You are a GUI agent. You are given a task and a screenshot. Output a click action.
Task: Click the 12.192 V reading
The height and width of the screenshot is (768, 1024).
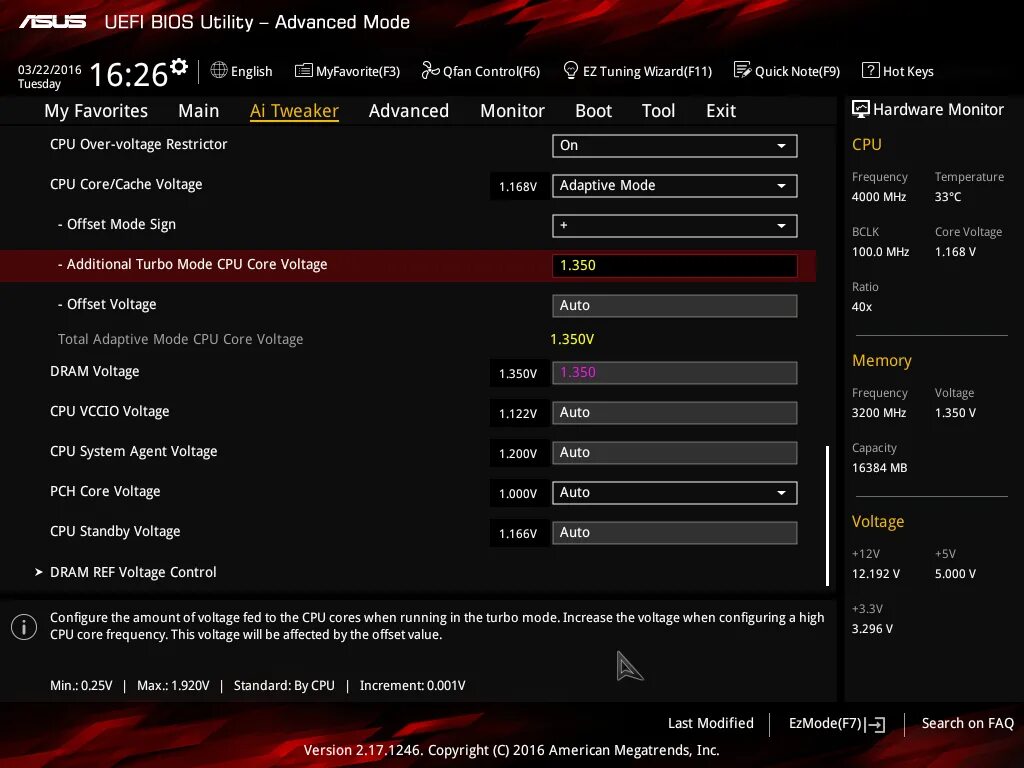pos(876,573)
